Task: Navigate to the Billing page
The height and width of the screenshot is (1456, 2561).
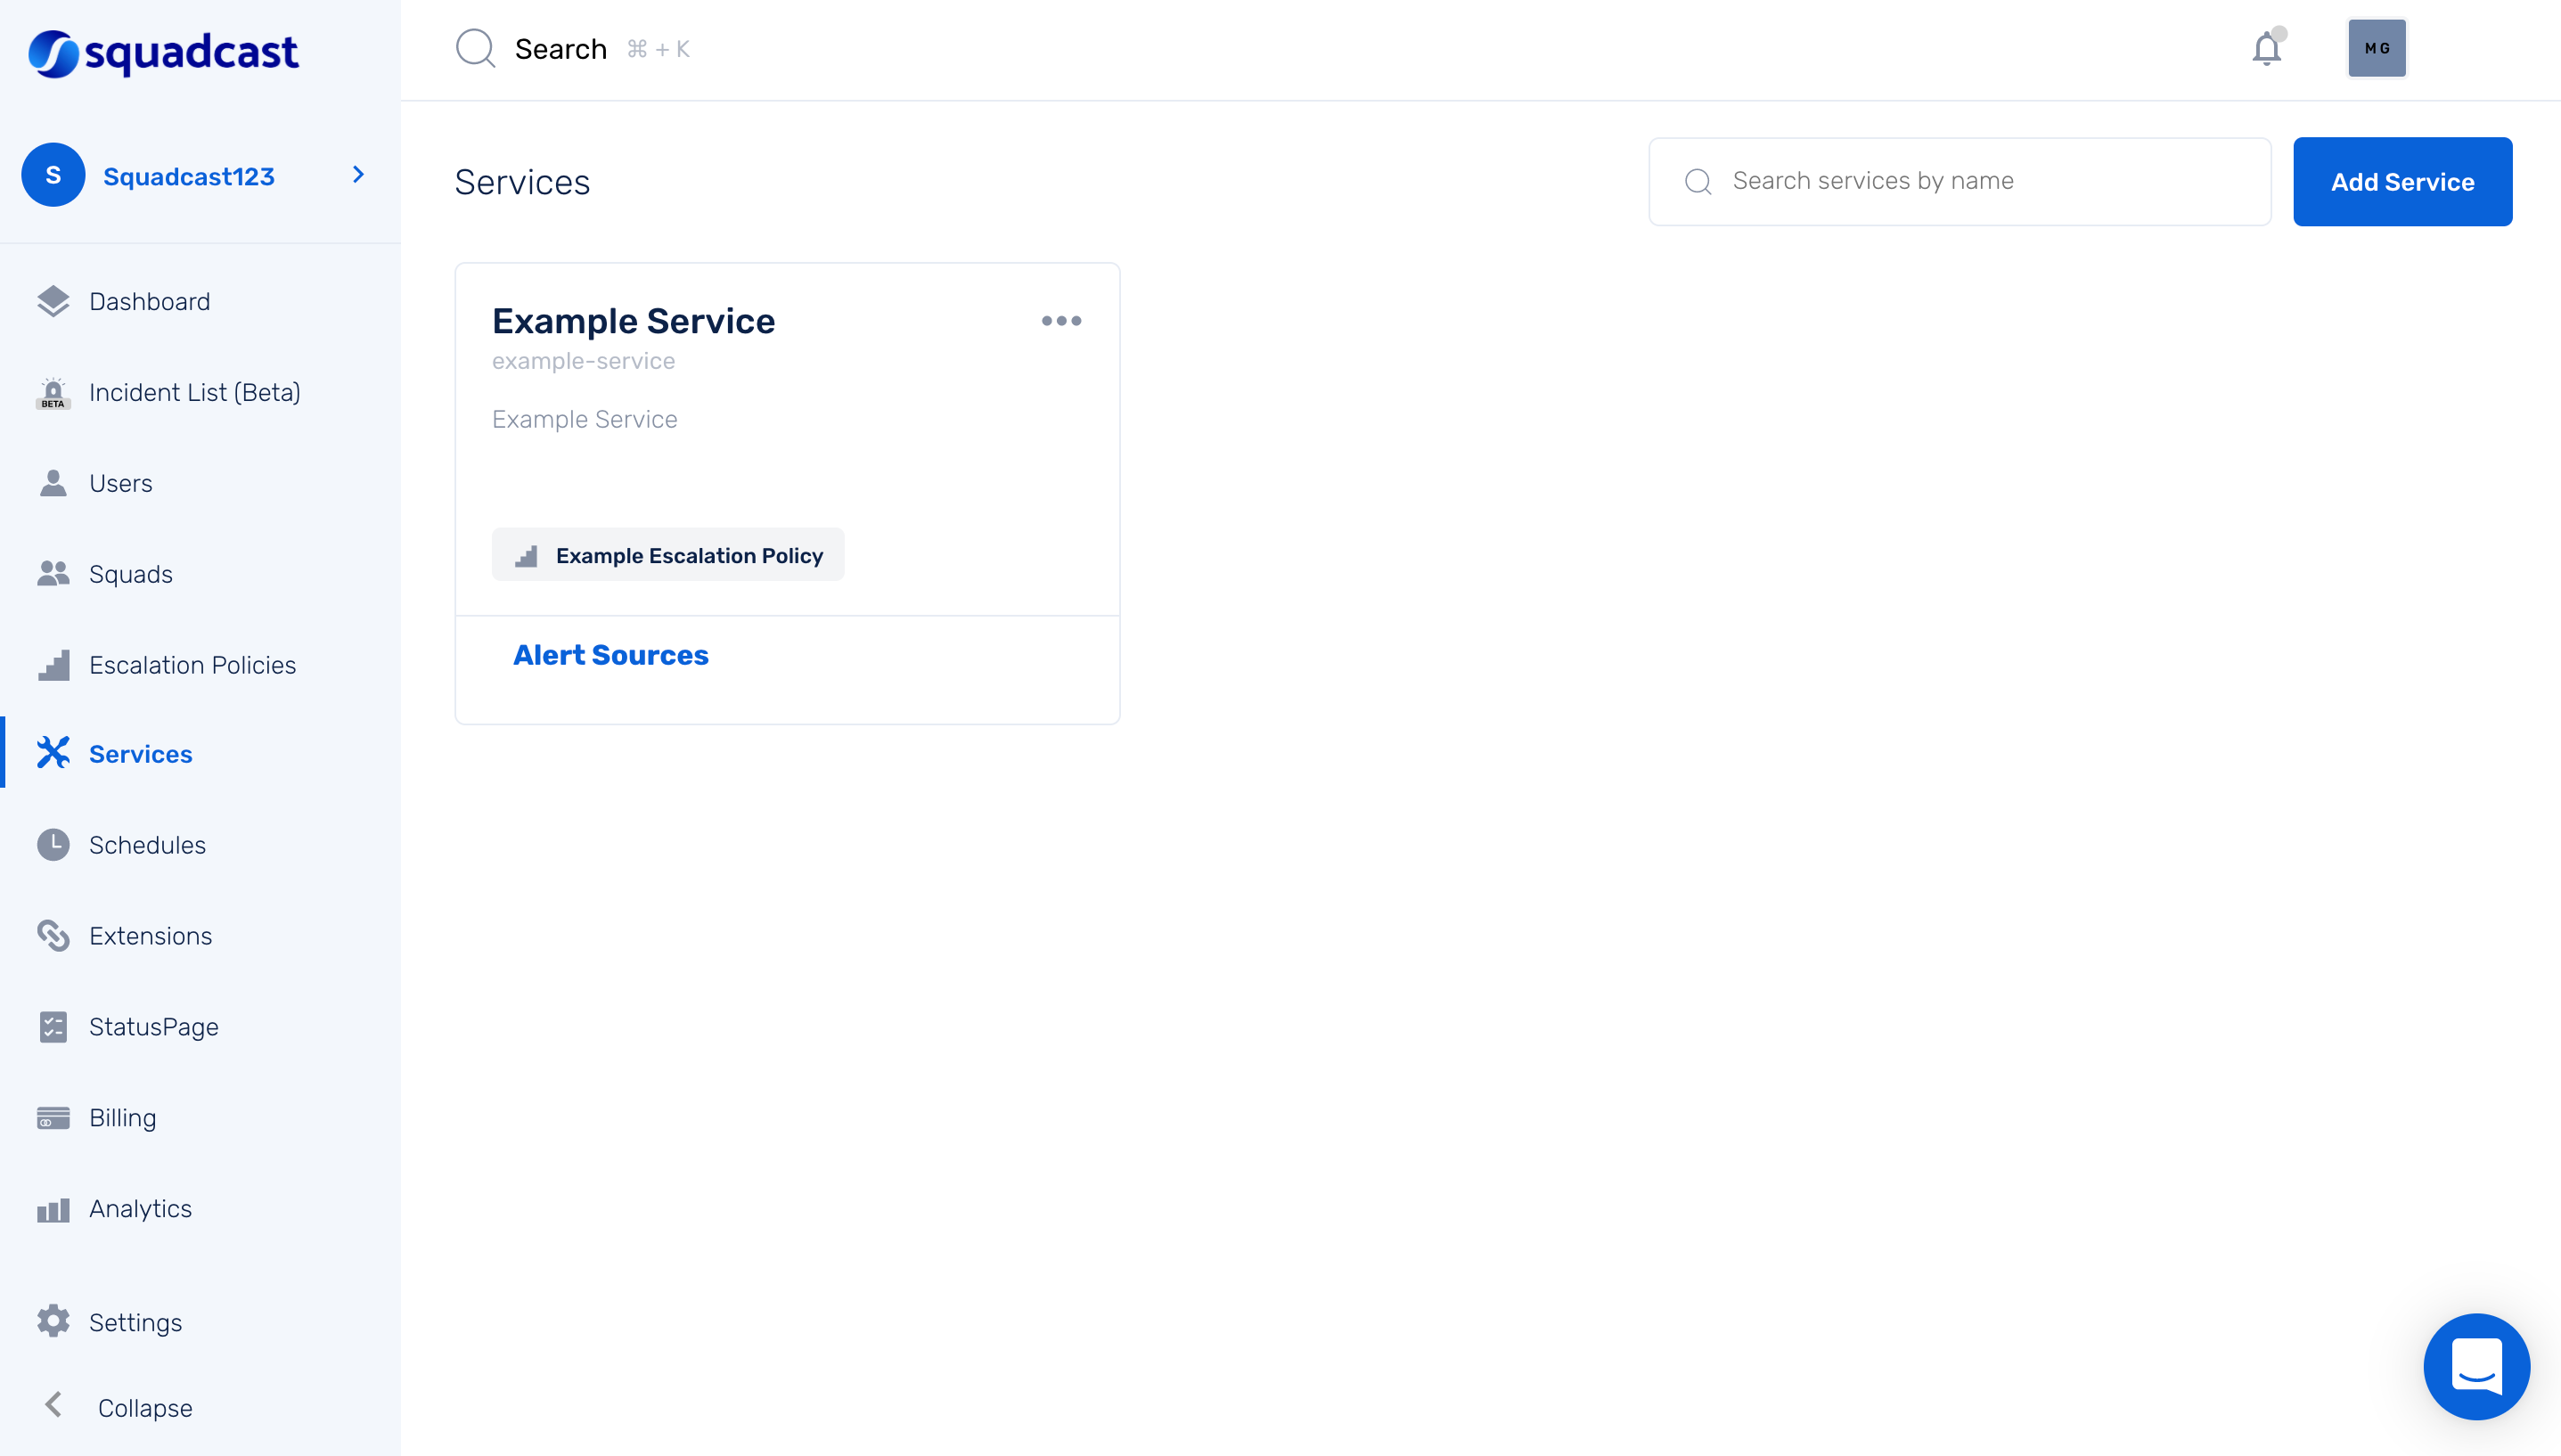Action: pos(122,1117)
